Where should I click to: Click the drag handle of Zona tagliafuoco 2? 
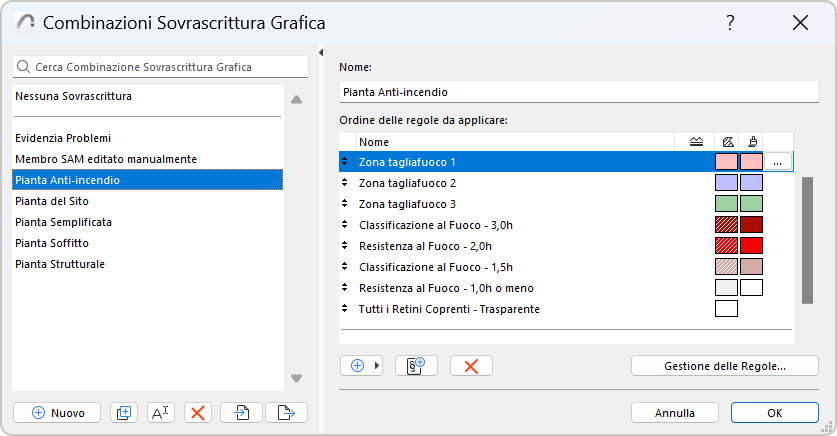[345, 183]
